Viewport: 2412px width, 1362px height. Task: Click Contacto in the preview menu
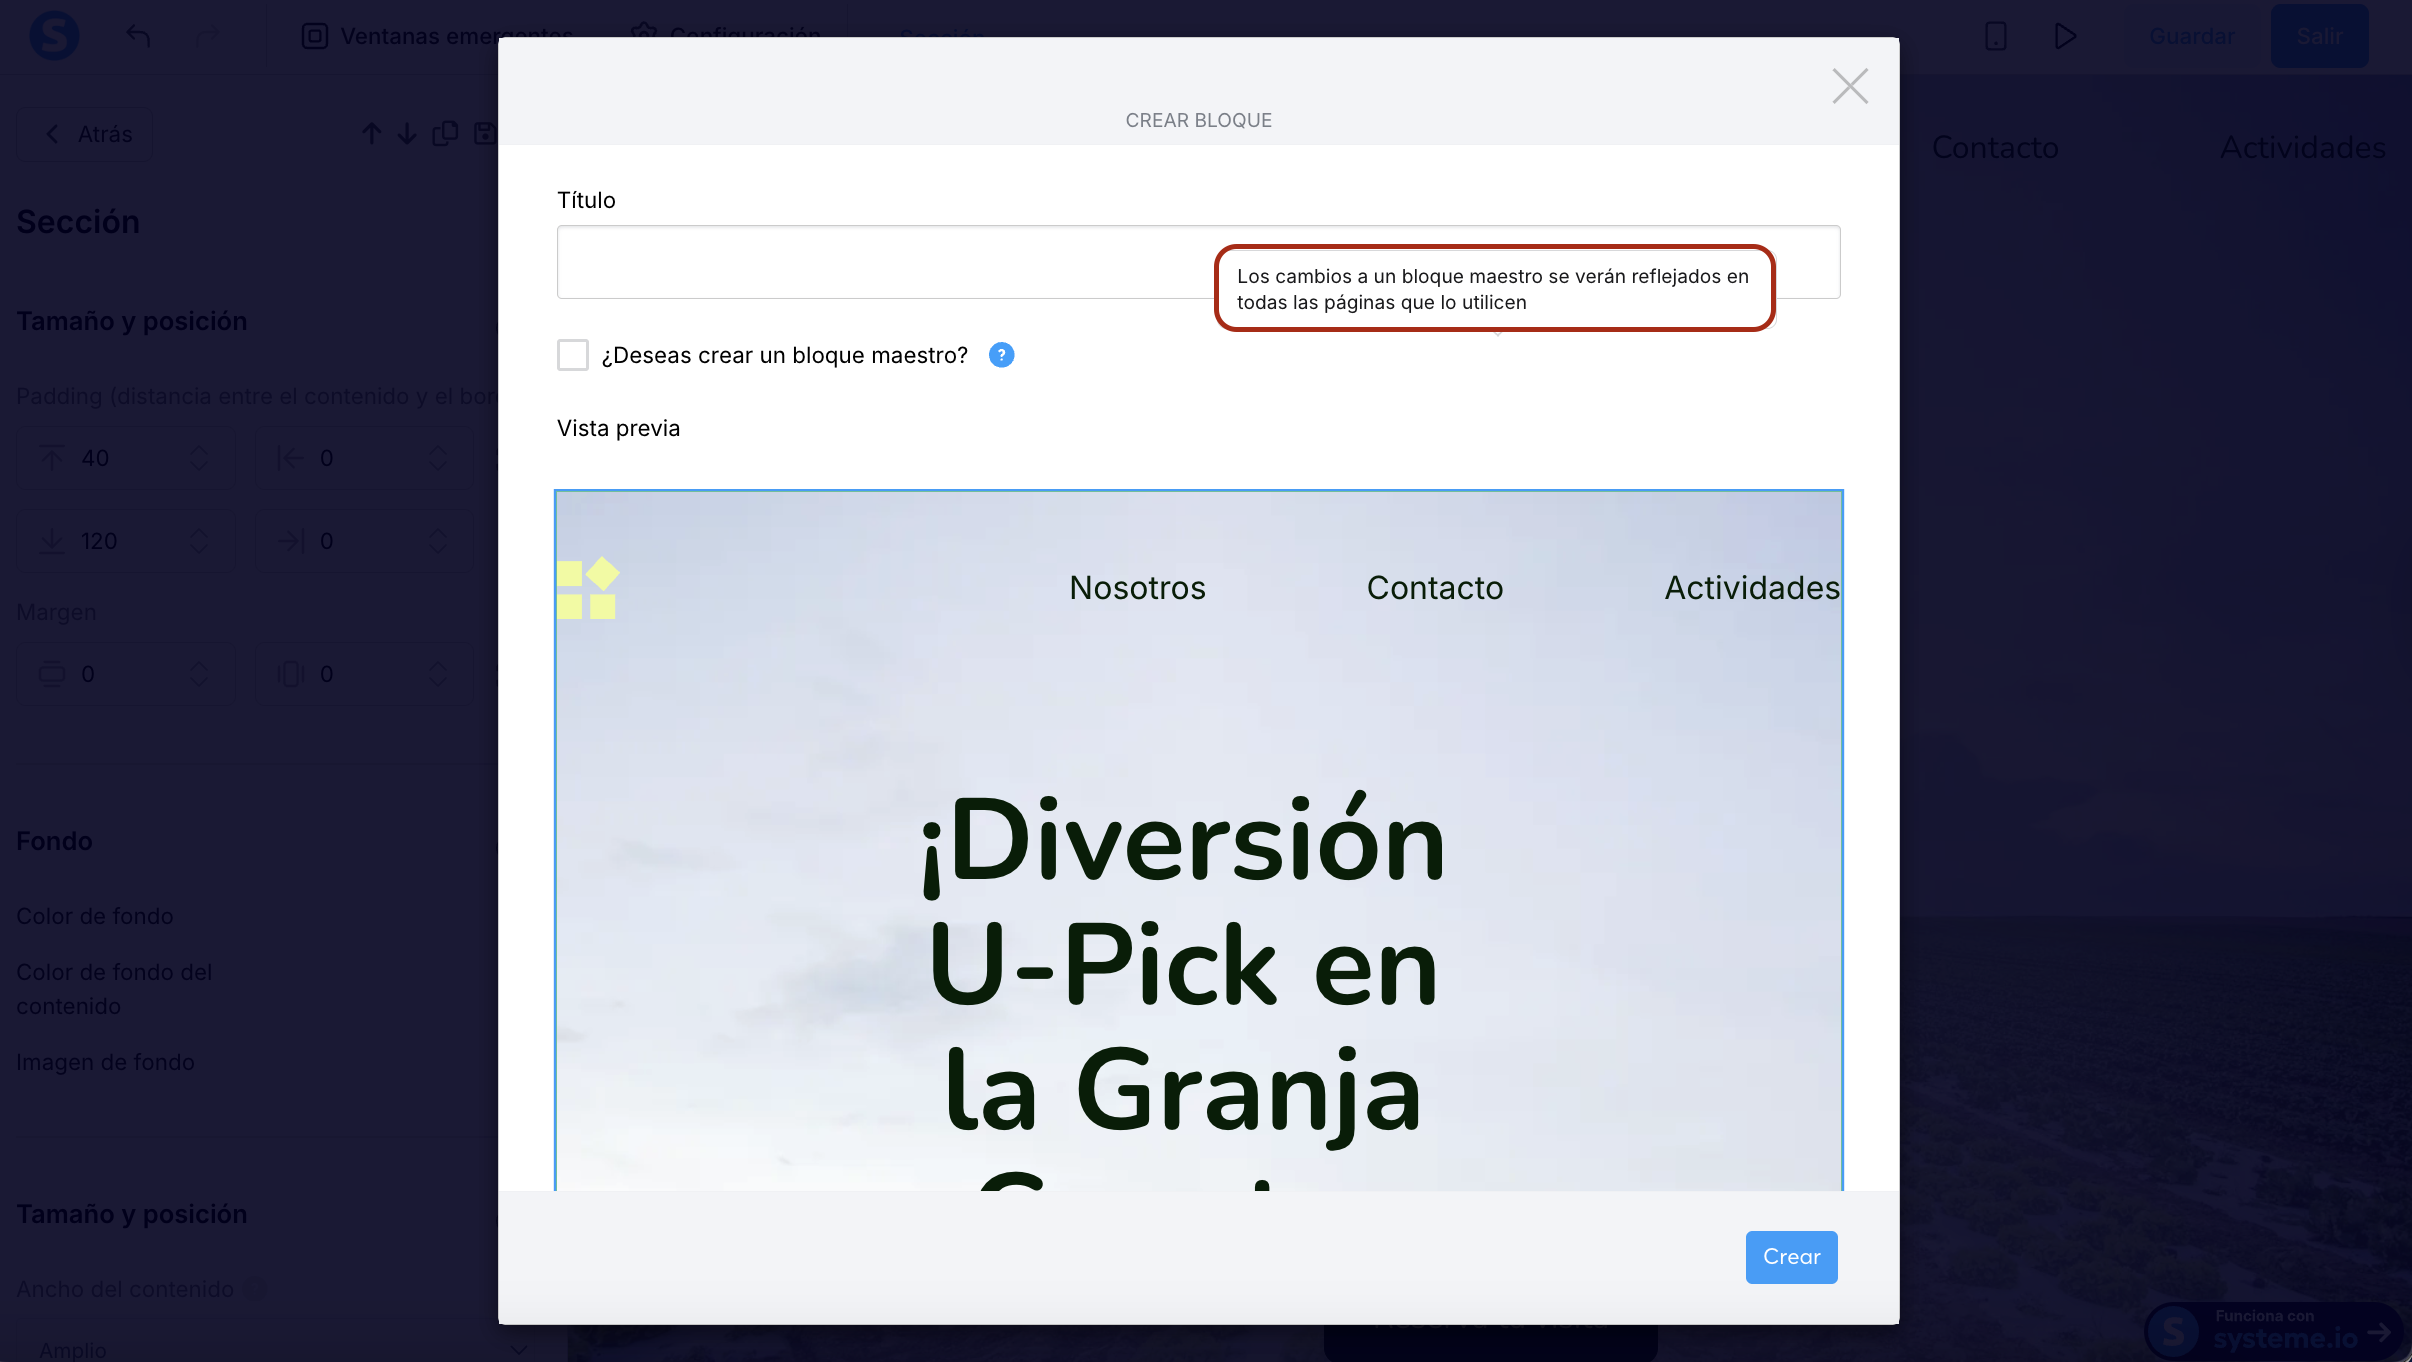pos(1434,588)
